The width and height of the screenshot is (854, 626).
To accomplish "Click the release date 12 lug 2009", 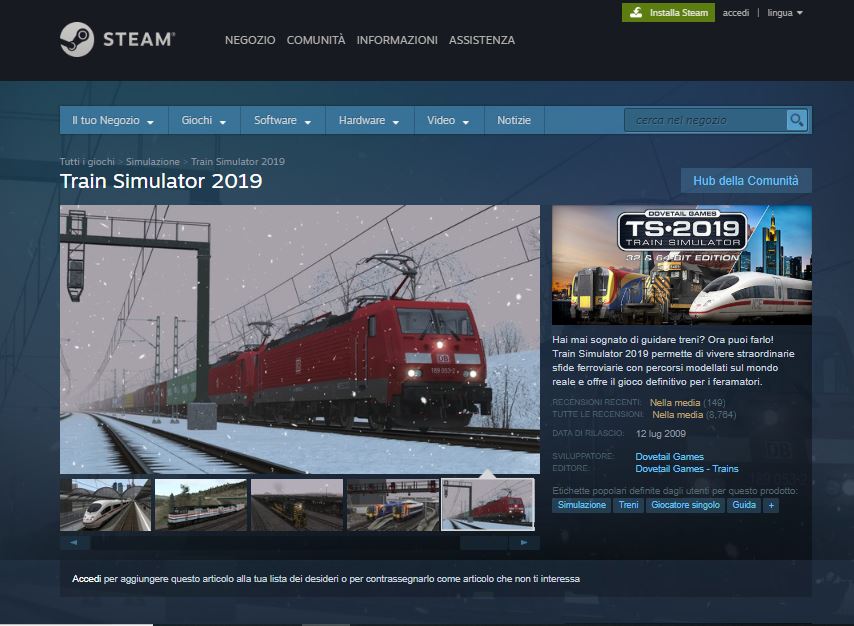I will 661,434.
